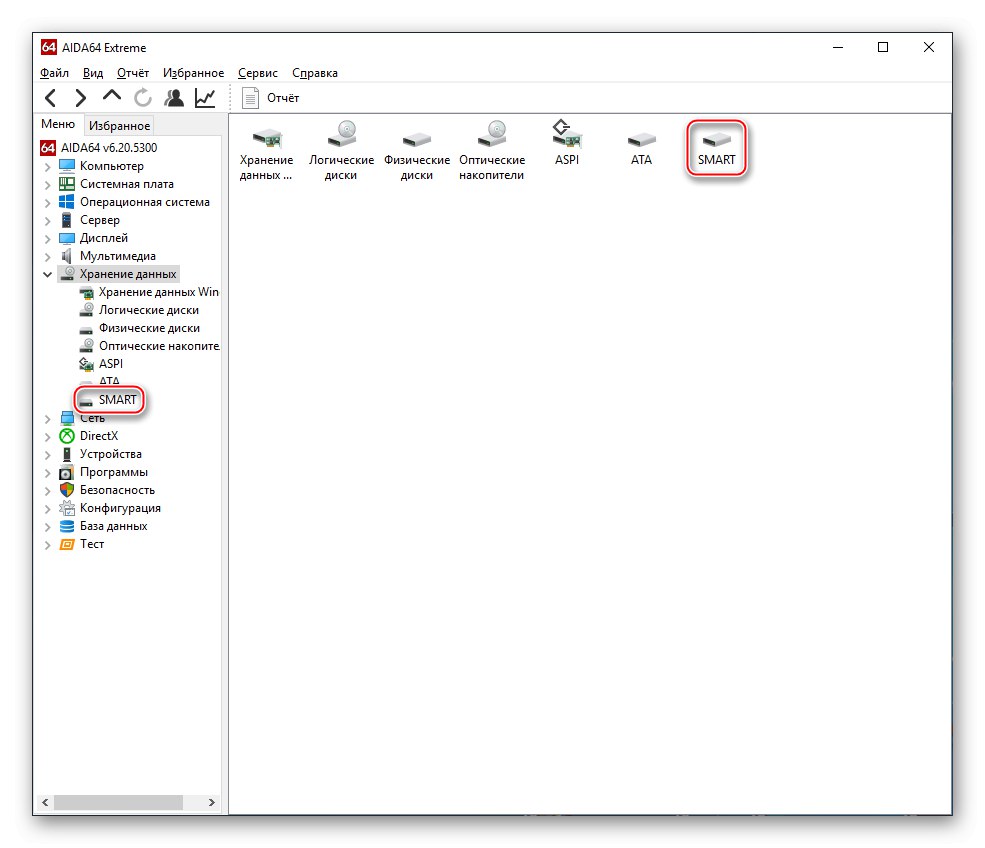Image resolution: width=985 pixels, height=848 pixels.
Task: Switch to the Избранное tab
Action: tap(119, 124)
